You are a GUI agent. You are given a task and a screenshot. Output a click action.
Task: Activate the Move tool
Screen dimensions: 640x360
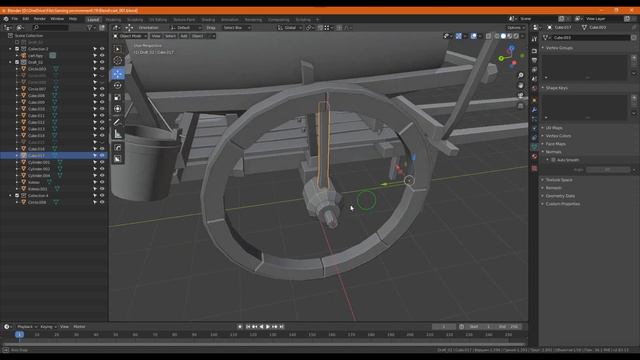(x=118, y=74)
